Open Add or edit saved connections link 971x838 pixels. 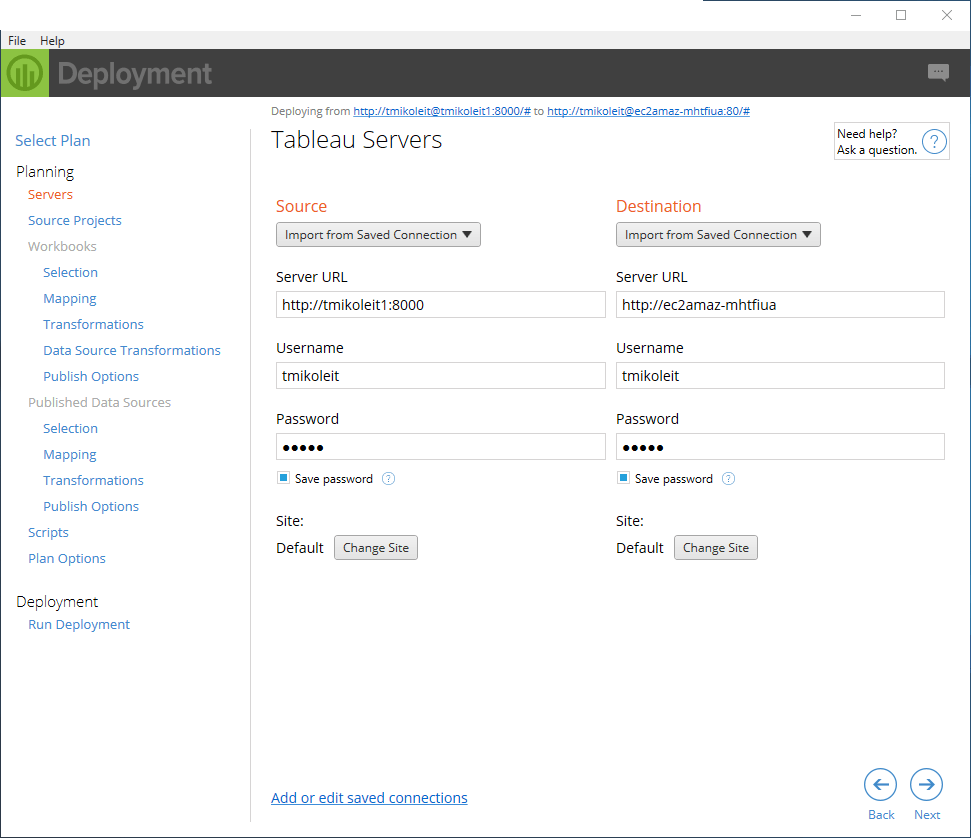(x=369, y=798)
